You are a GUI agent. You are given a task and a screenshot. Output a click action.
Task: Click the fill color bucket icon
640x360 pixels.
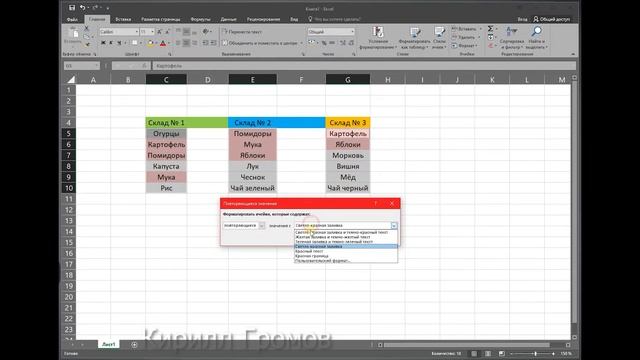tap(150, 43)
